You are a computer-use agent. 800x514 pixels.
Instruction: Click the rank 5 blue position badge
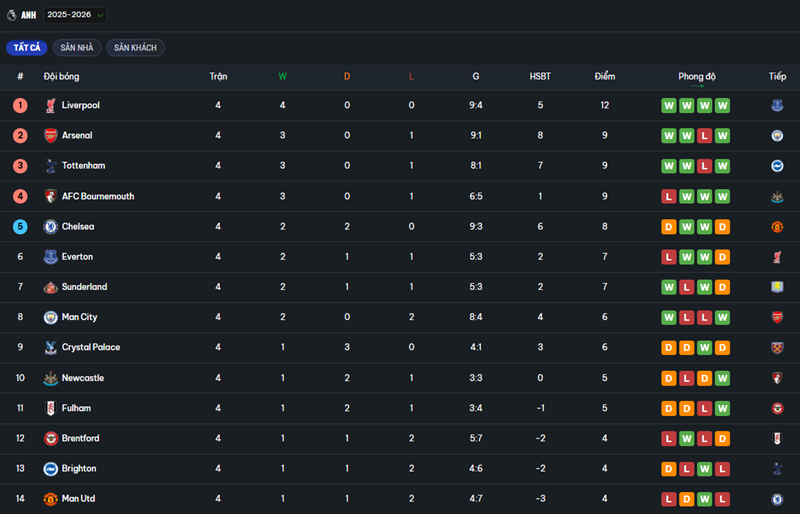pyautogui.click(x=20, y=227)
